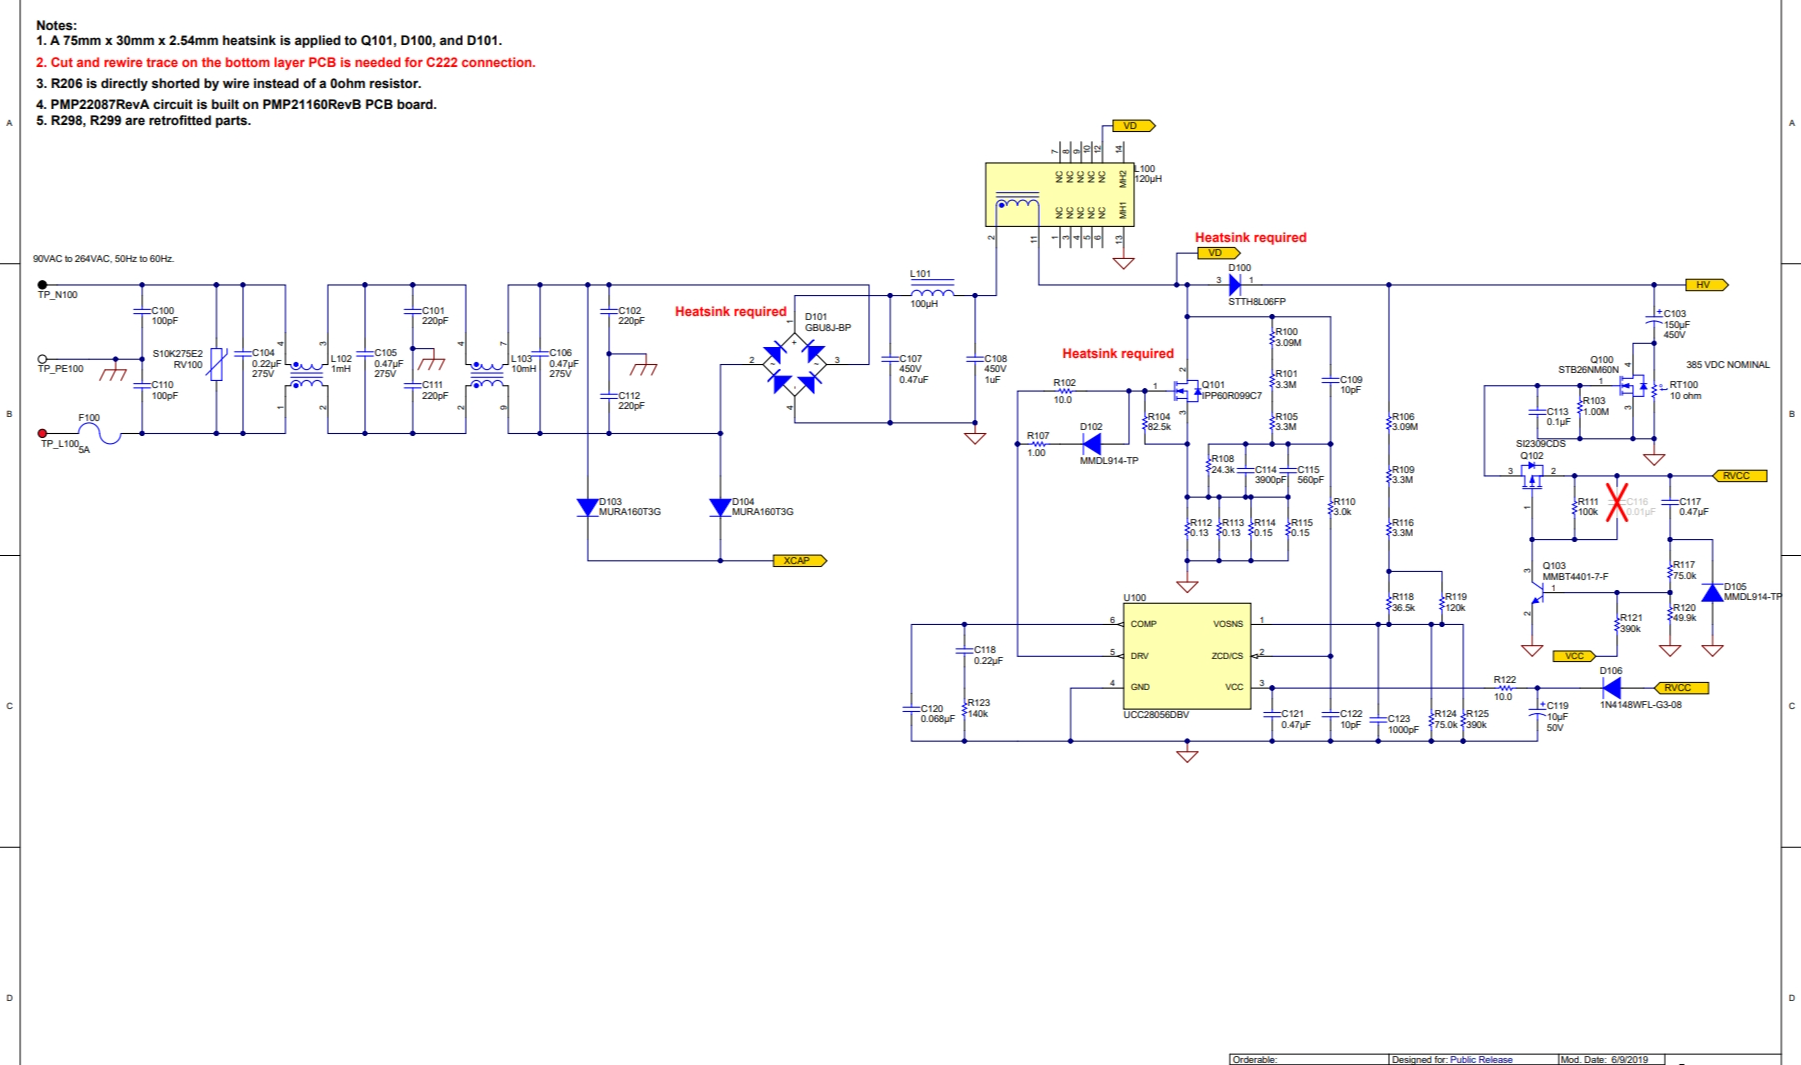Click the D104 MURA160T3G diode
The image size is (1801, 1065).
tap(720, 508)
